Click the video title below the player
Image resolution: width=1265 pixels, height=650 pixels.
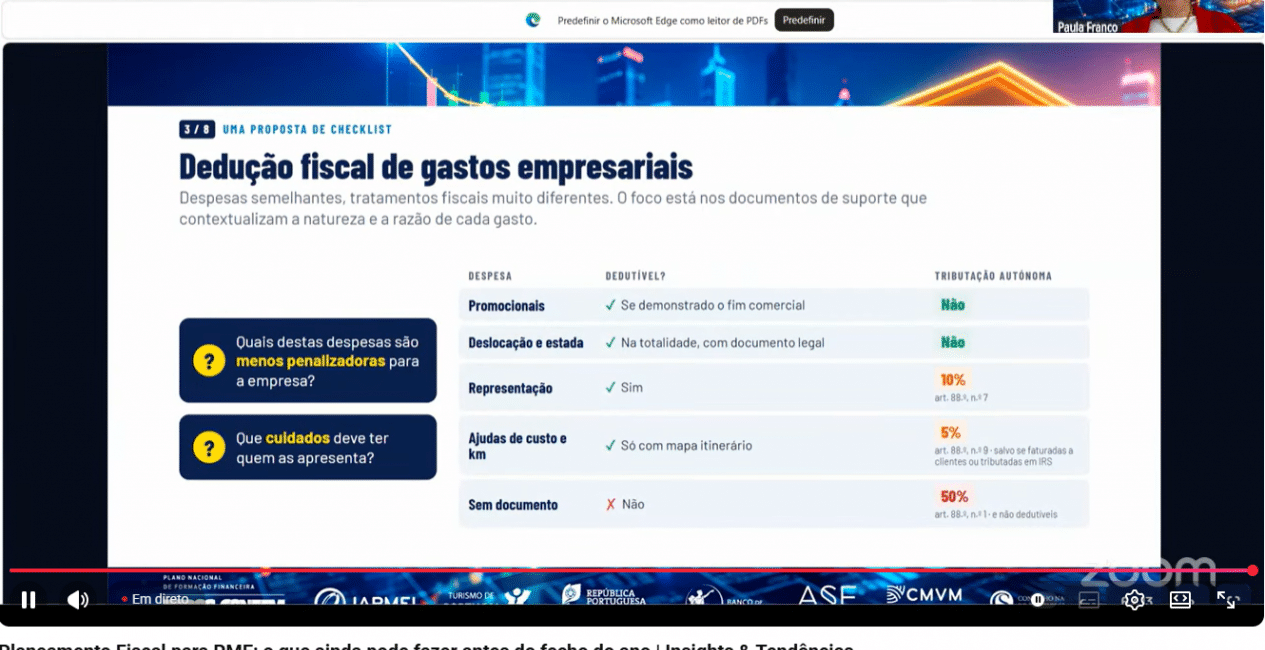[x=427, y=645]
